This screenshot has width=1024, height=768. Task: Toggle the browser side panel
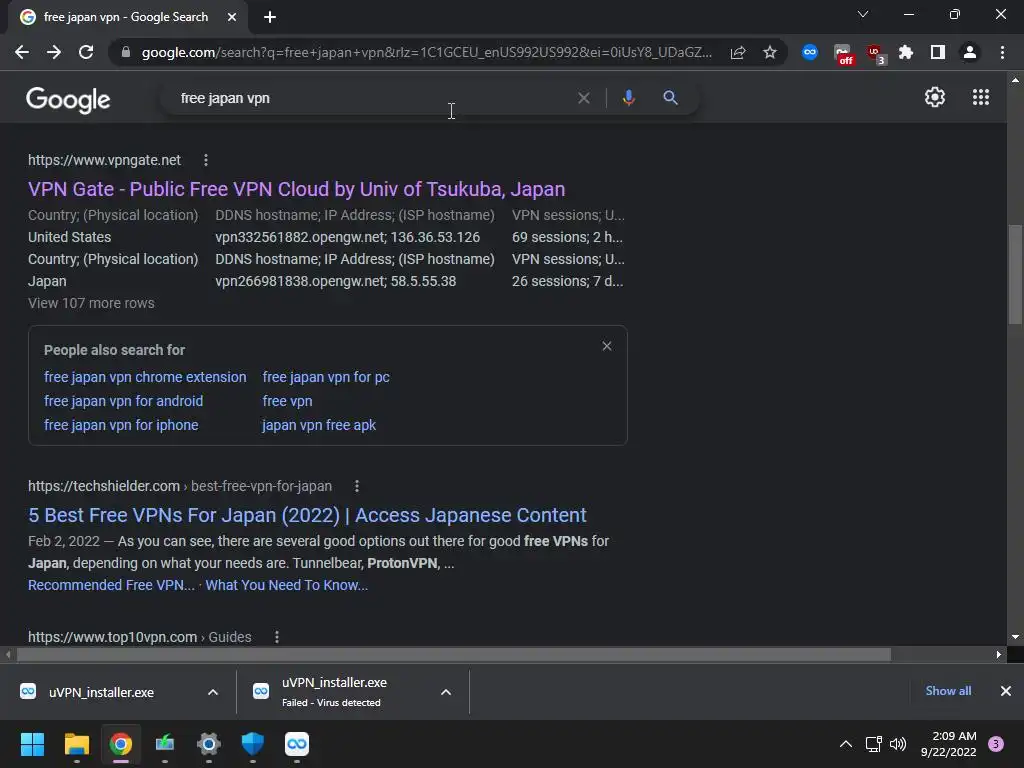[x=938, y=52]
